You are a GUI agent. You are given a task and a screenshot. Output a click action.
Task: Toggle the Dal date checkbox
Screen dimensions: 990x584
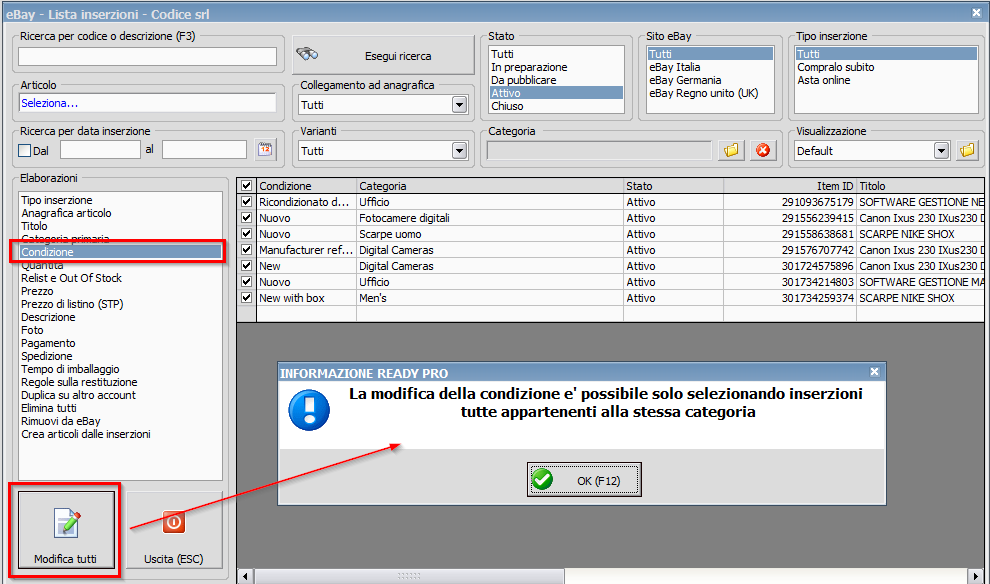click(x=25, y=150)
